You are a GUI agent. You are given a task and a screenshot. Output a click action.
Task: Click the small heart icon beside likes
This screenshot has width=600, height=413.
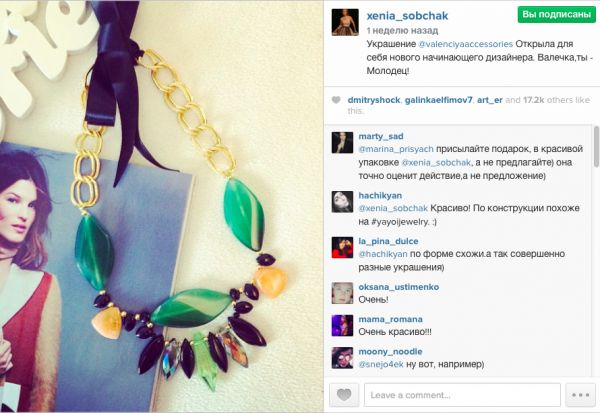[336, 100]
